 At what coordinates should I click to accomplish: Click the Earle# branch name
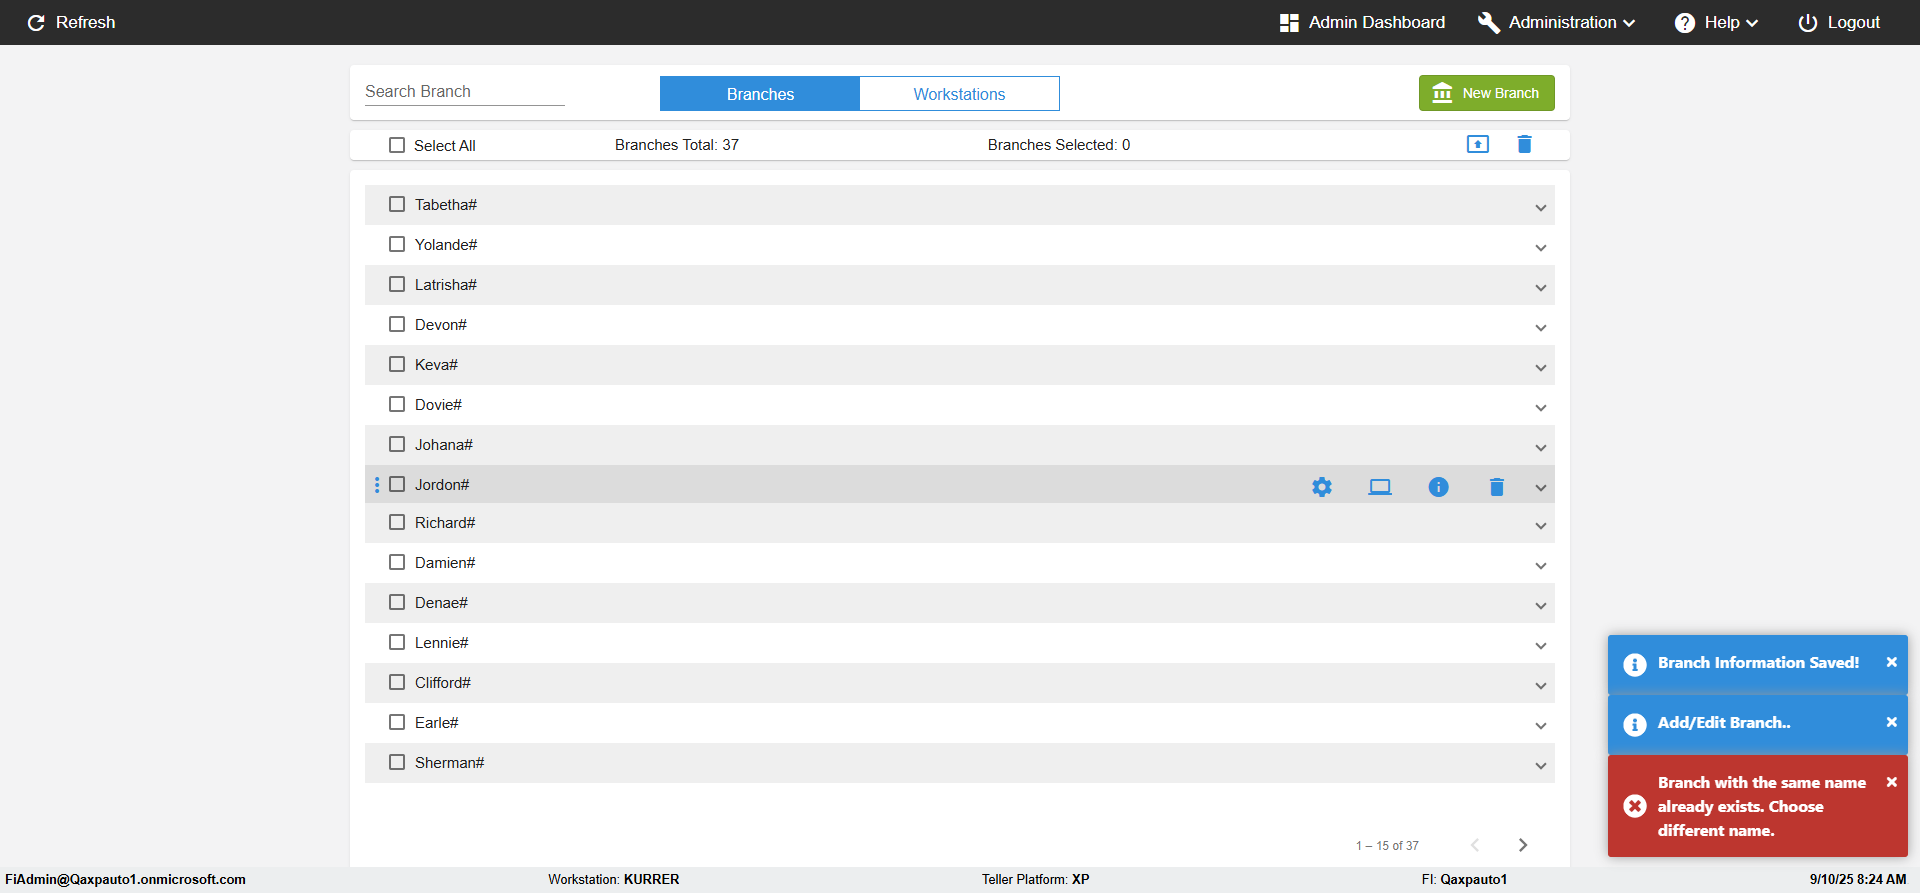(x=437, y=723)
